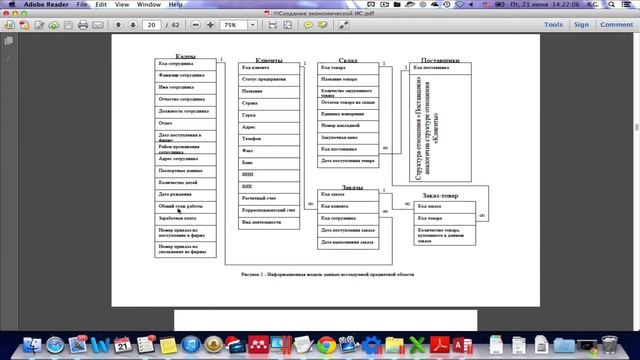Click the 'Поставщики' table title in the diagram

[440, 60]
